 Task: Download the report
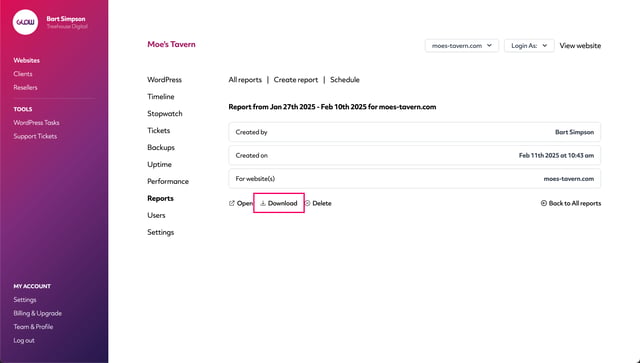pos(279,203)
